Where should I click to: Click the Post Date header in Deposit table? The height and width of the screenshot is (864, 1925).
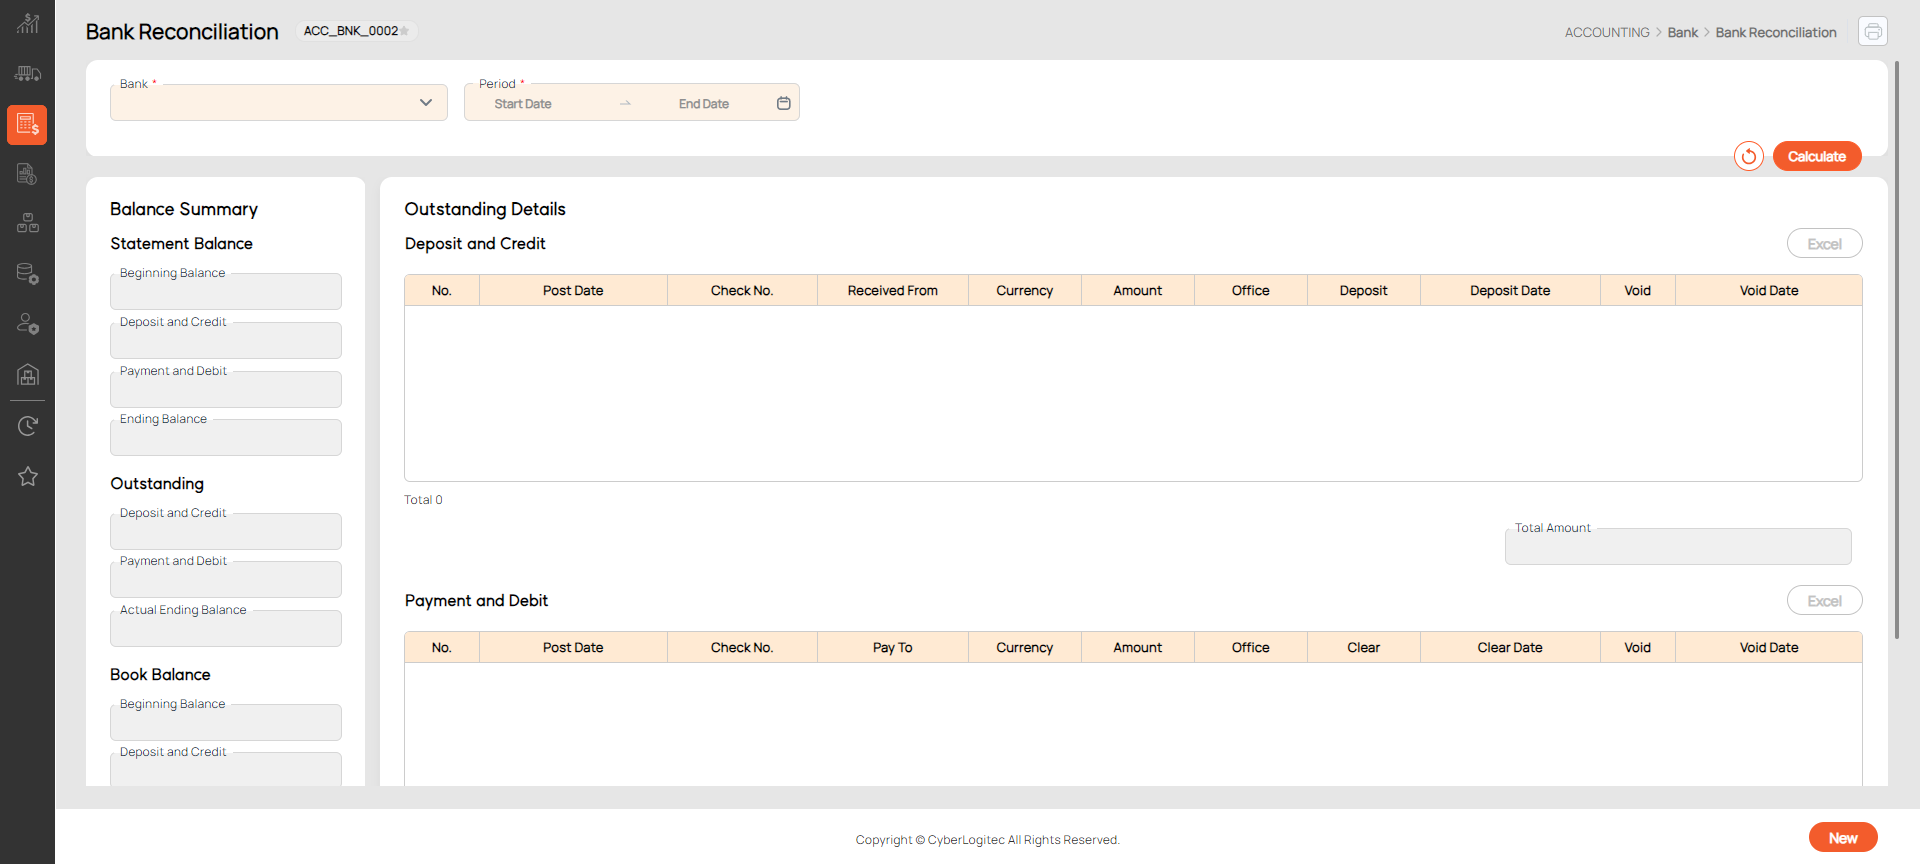(x=573, y=291)
